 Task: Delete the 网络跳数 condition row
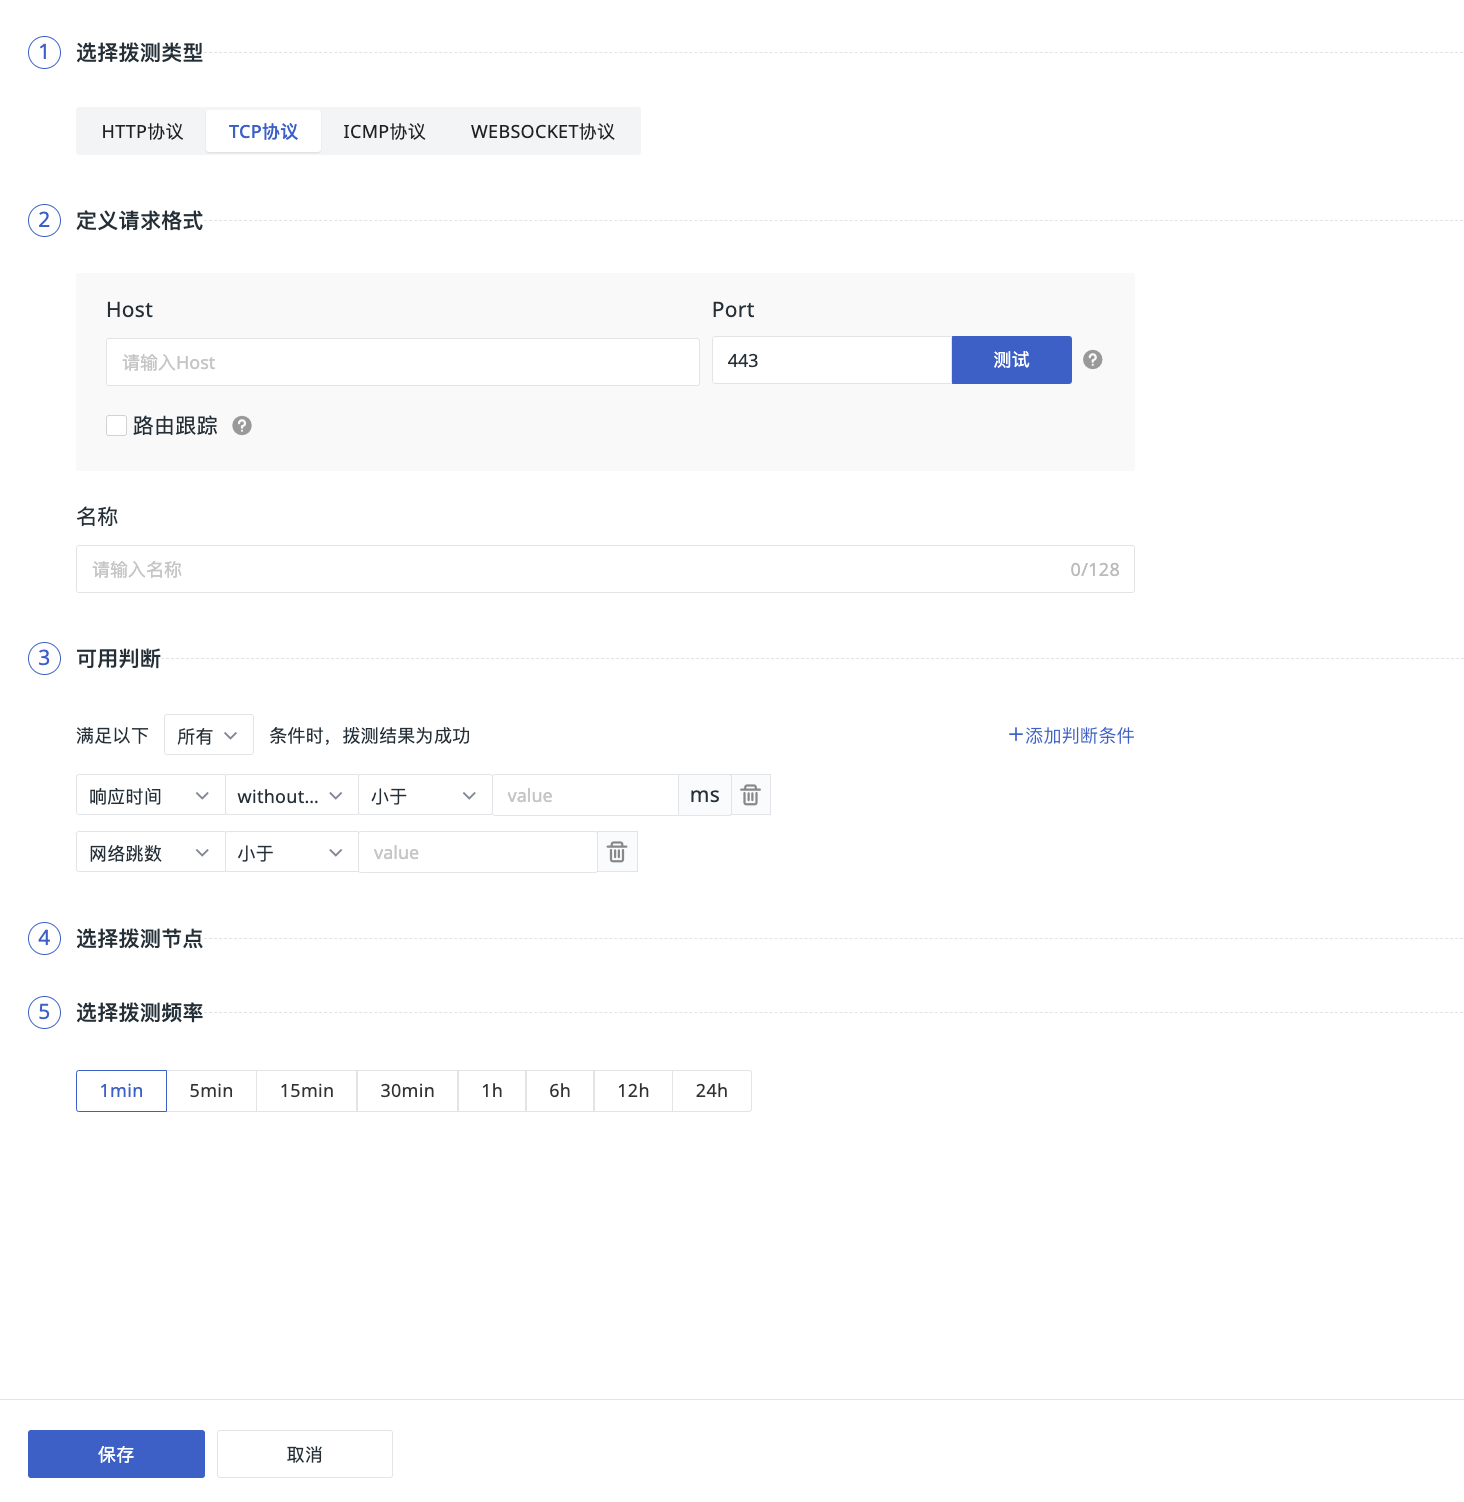(617, 852)
